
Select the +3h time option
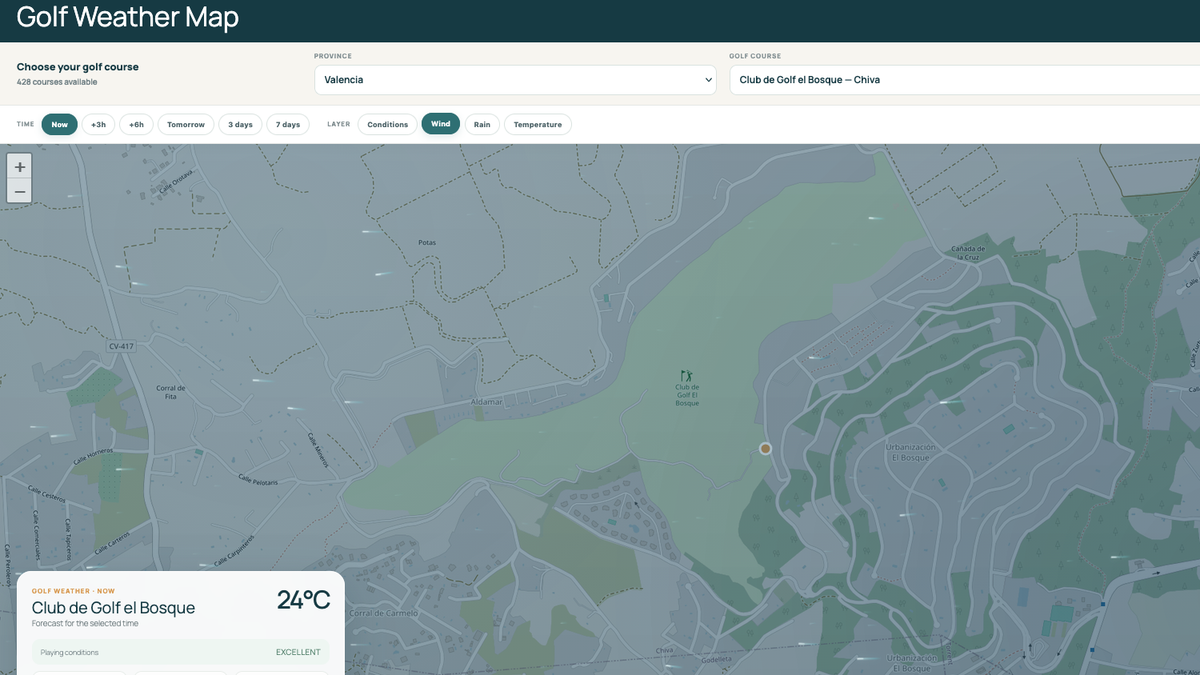[x=98, y=124]
